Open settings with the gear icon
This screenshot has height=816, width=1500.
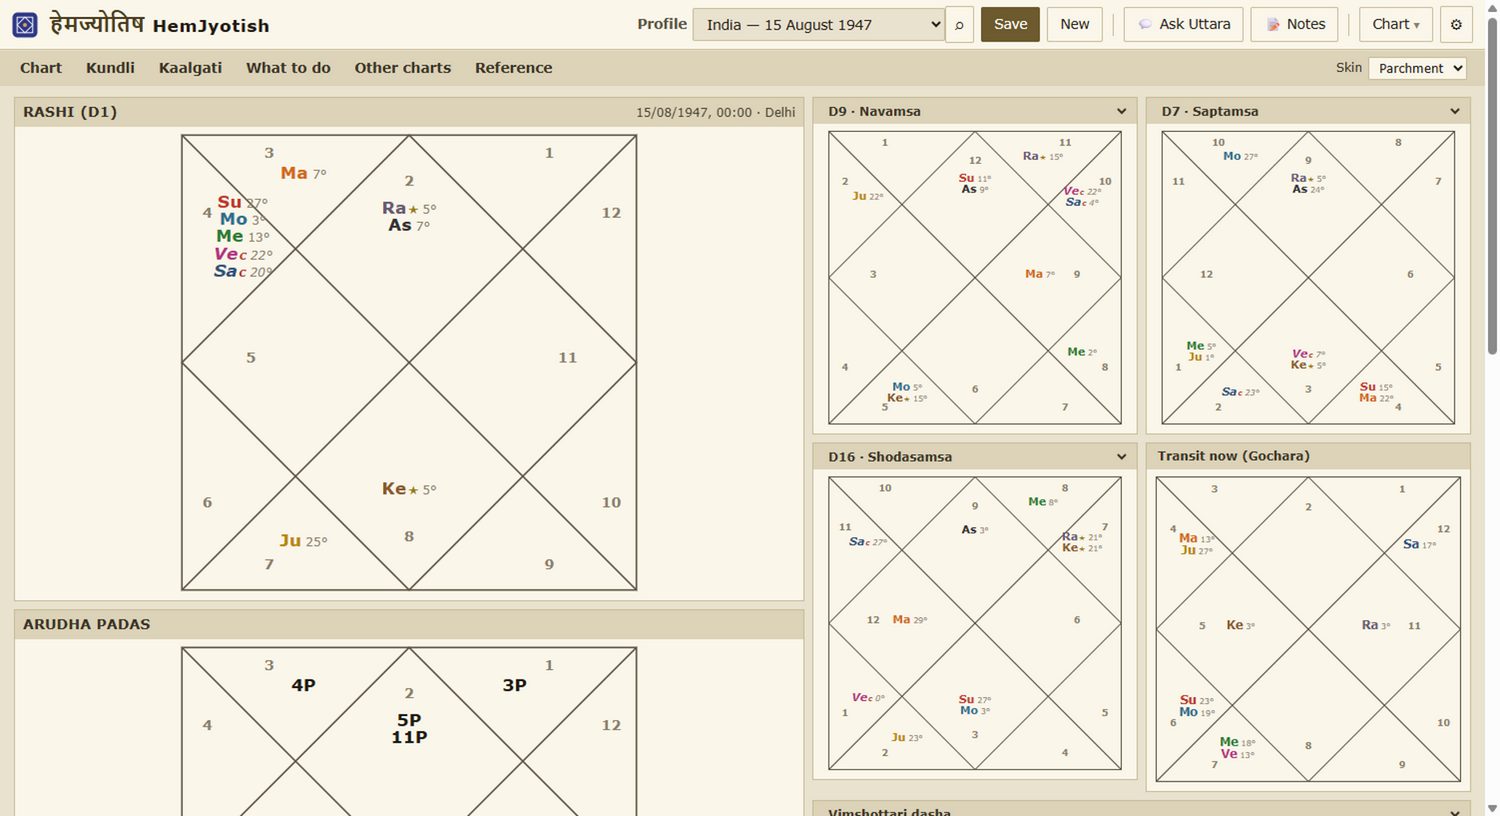[1456, 25]
